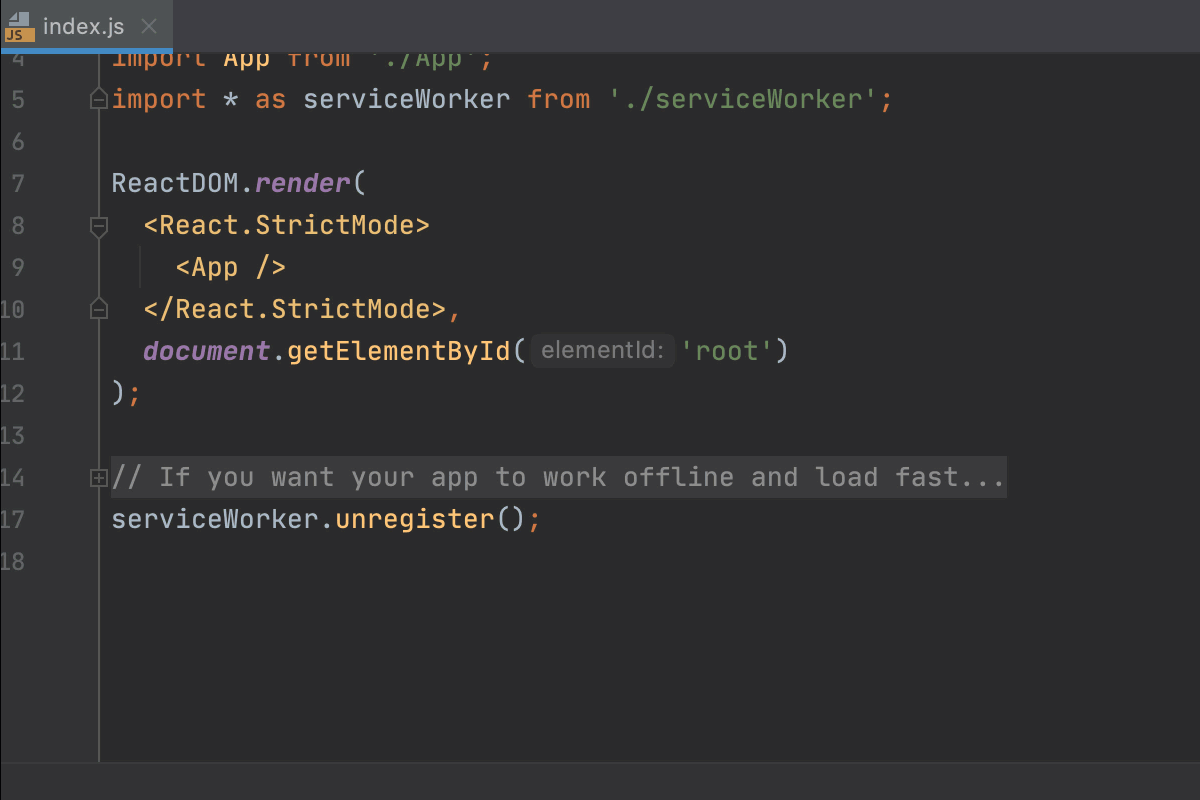Image resolution: width=1200 pixels, height=800 pixels.
Task: Click the expand plus icon at line 14
Action: [x=98, y=477]
